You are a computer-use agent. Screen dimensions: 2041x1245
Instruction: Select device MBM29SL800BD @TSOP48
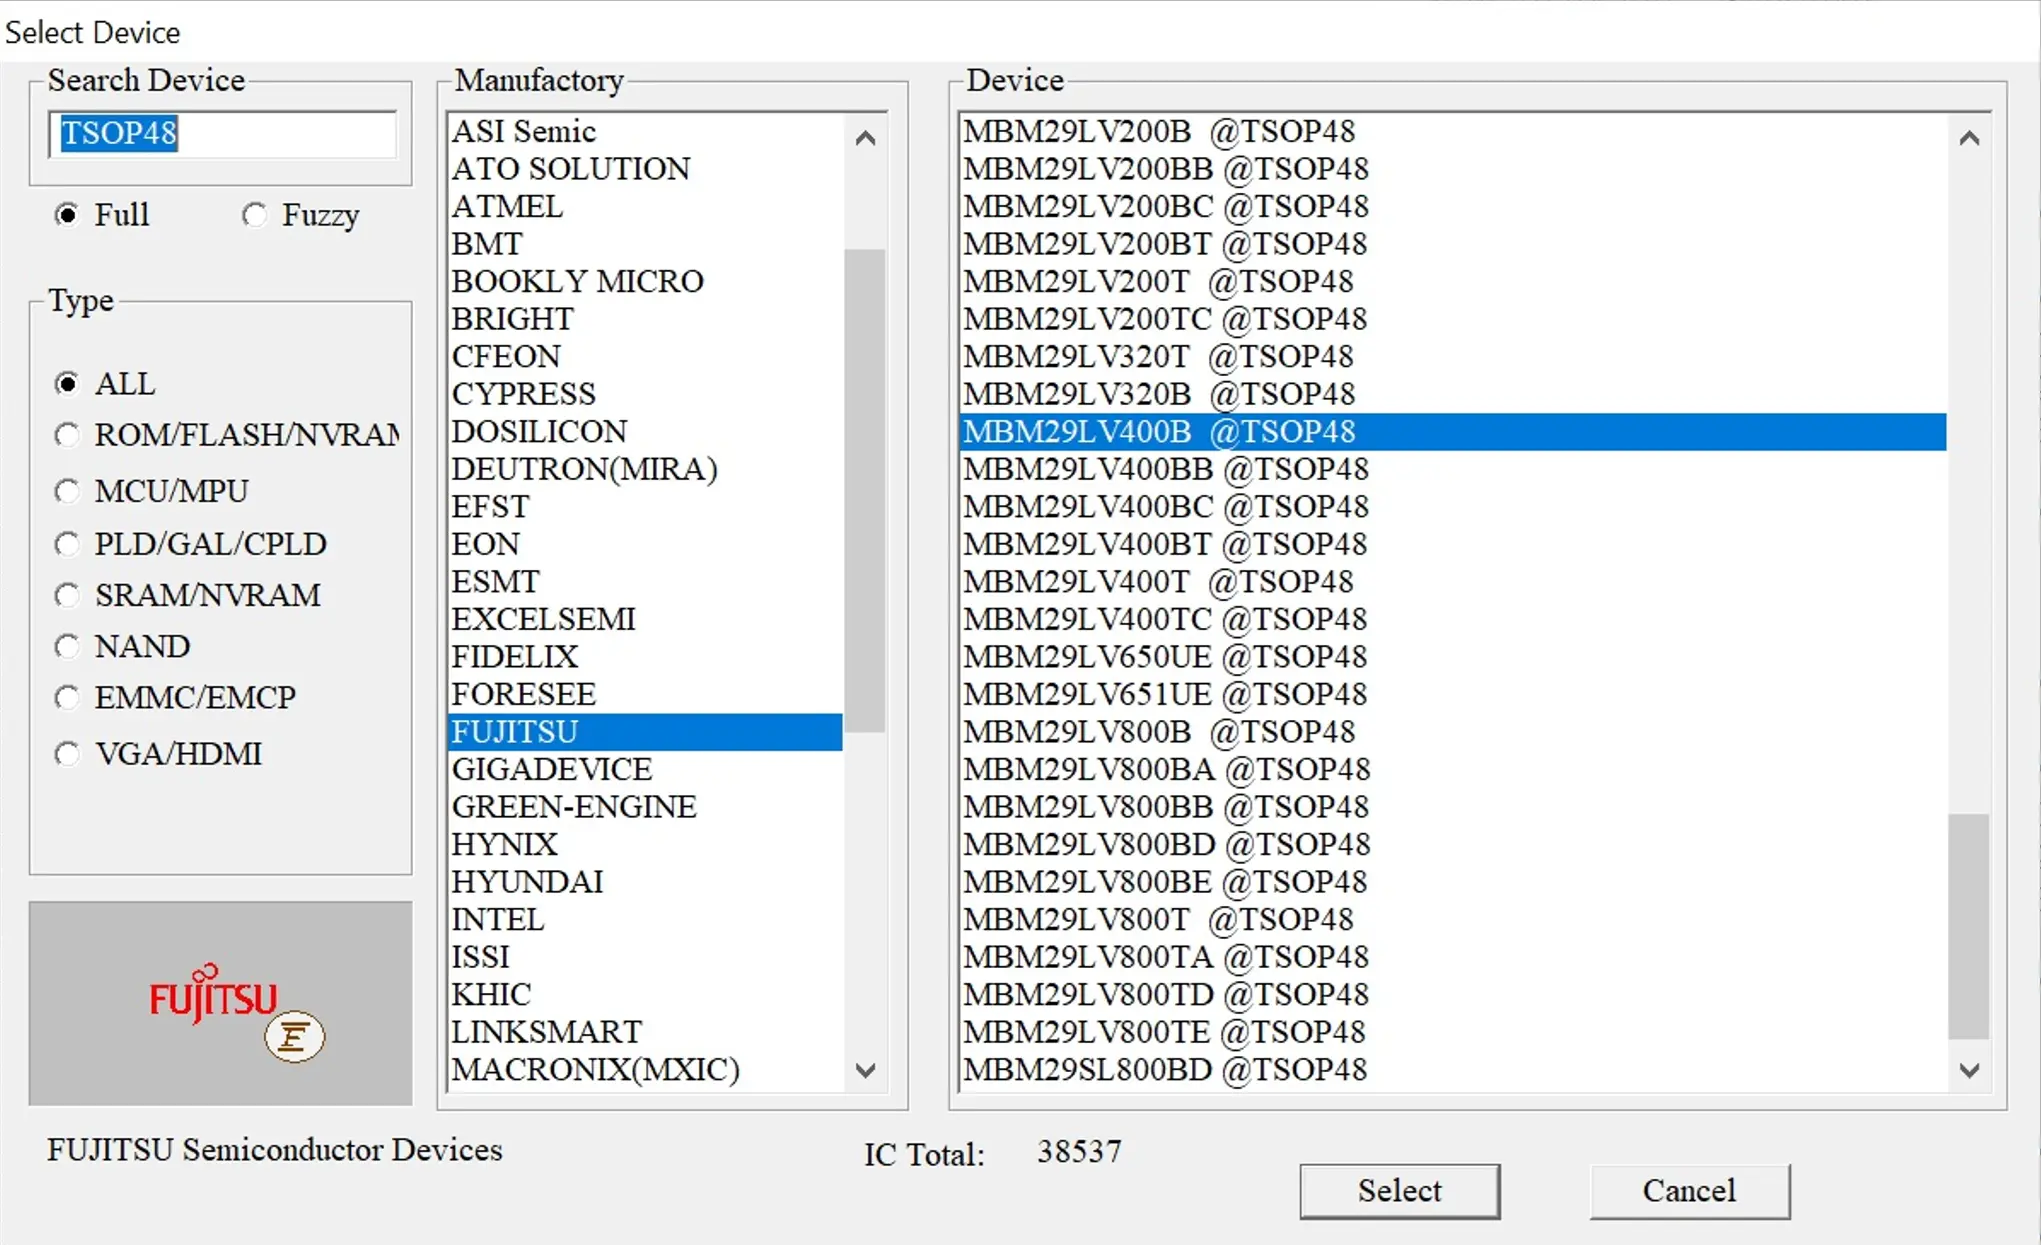1452,1069
